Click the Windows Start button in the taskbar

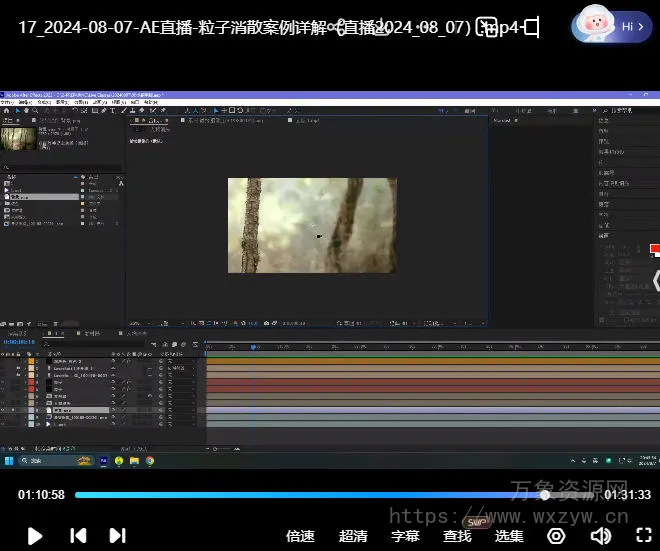coord(9,461)
